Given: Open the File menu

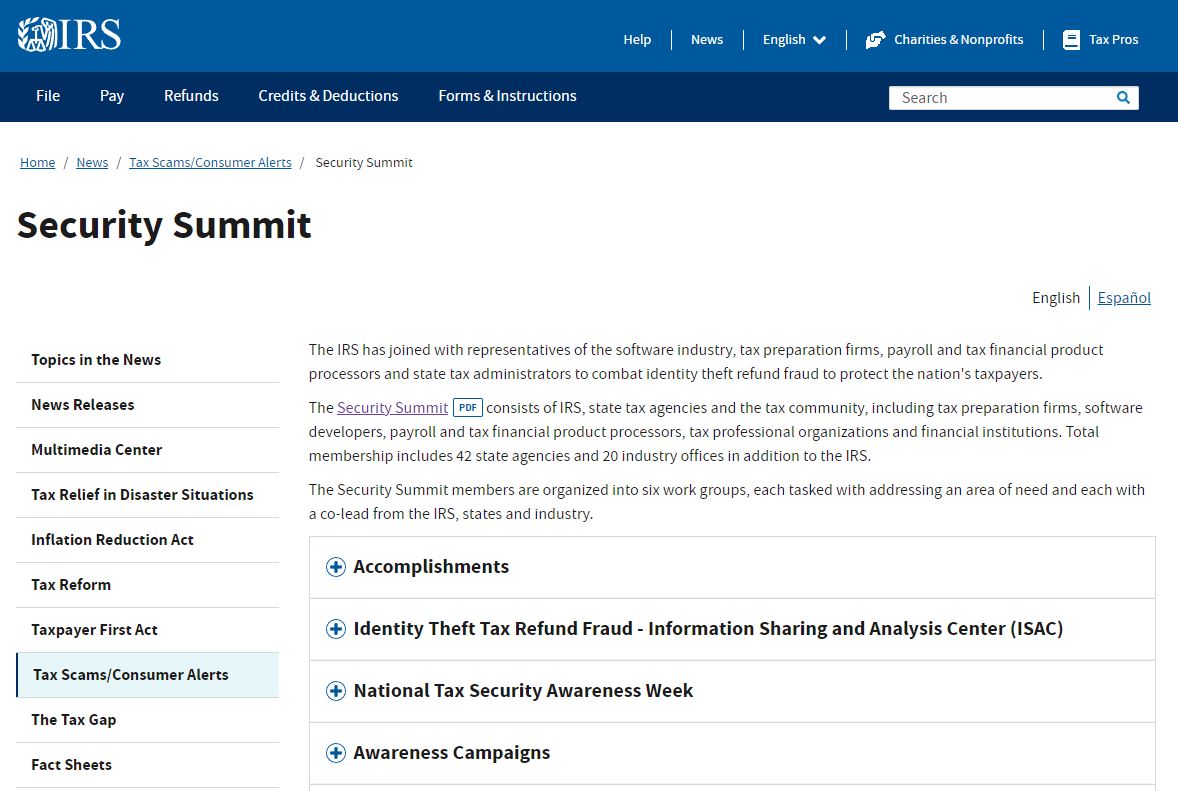Looking at the screenshot, I should pos(48,96).
